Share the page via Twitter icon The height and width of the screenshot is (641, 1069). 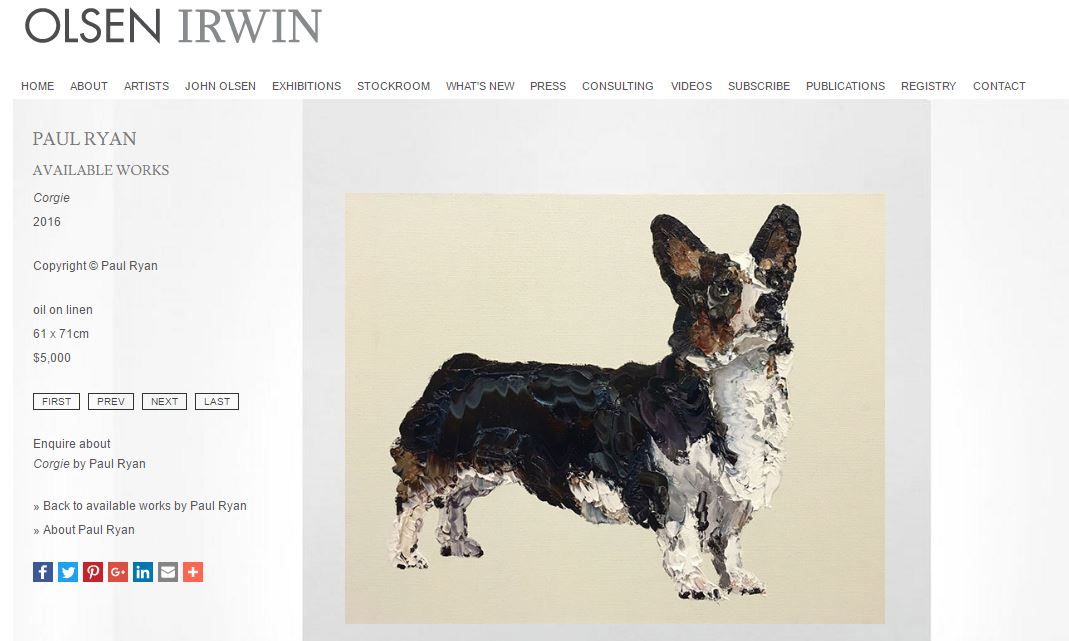[x=68, y=572]
